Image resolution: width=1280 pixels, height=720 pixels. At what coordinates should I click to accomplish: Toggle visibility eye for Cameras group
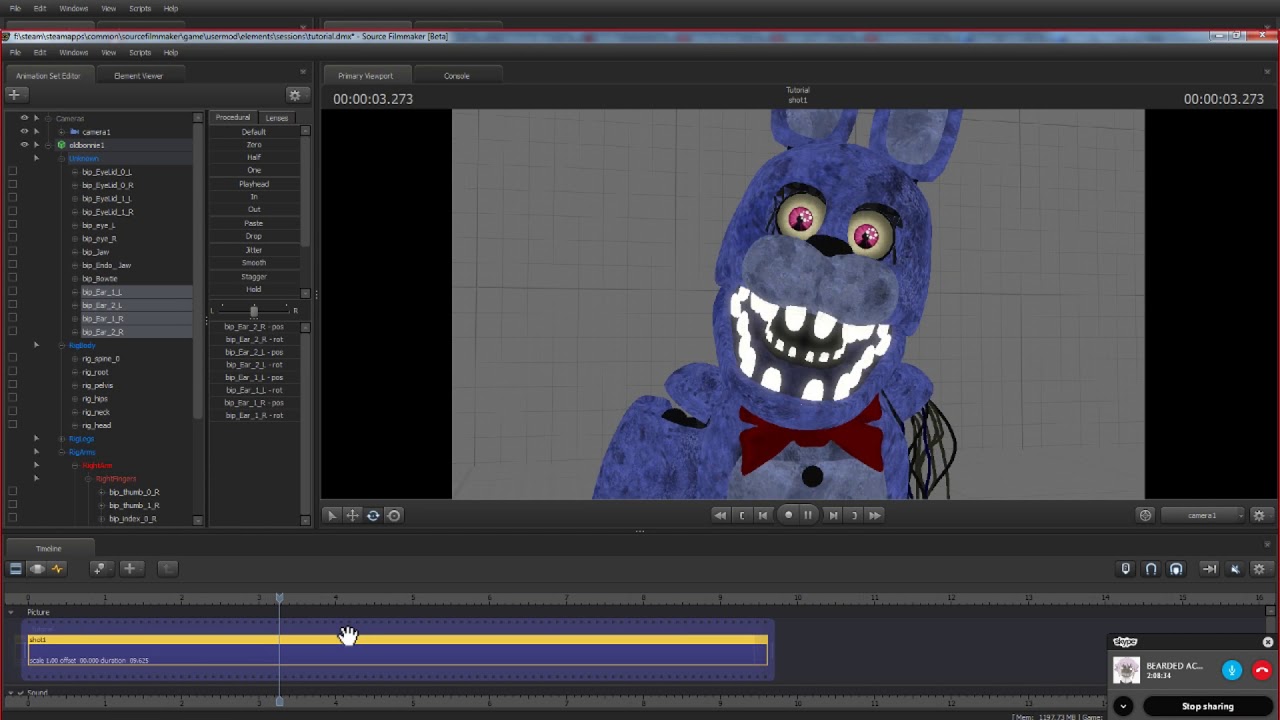(x=24, y=118)
